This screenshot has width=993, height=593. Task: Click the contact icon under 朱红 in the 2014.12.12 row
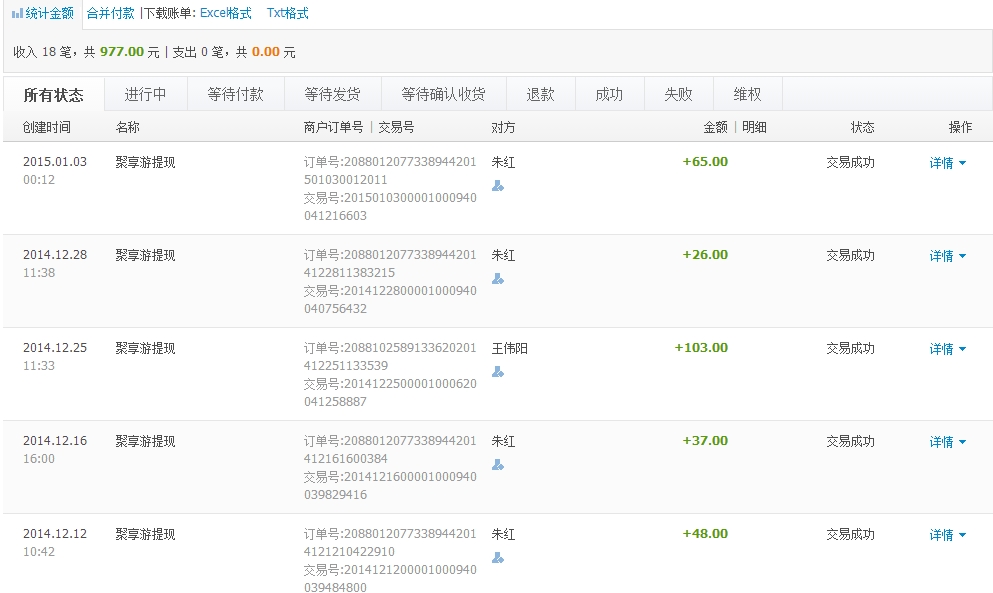pyautogui.click(x=498, y=557)
